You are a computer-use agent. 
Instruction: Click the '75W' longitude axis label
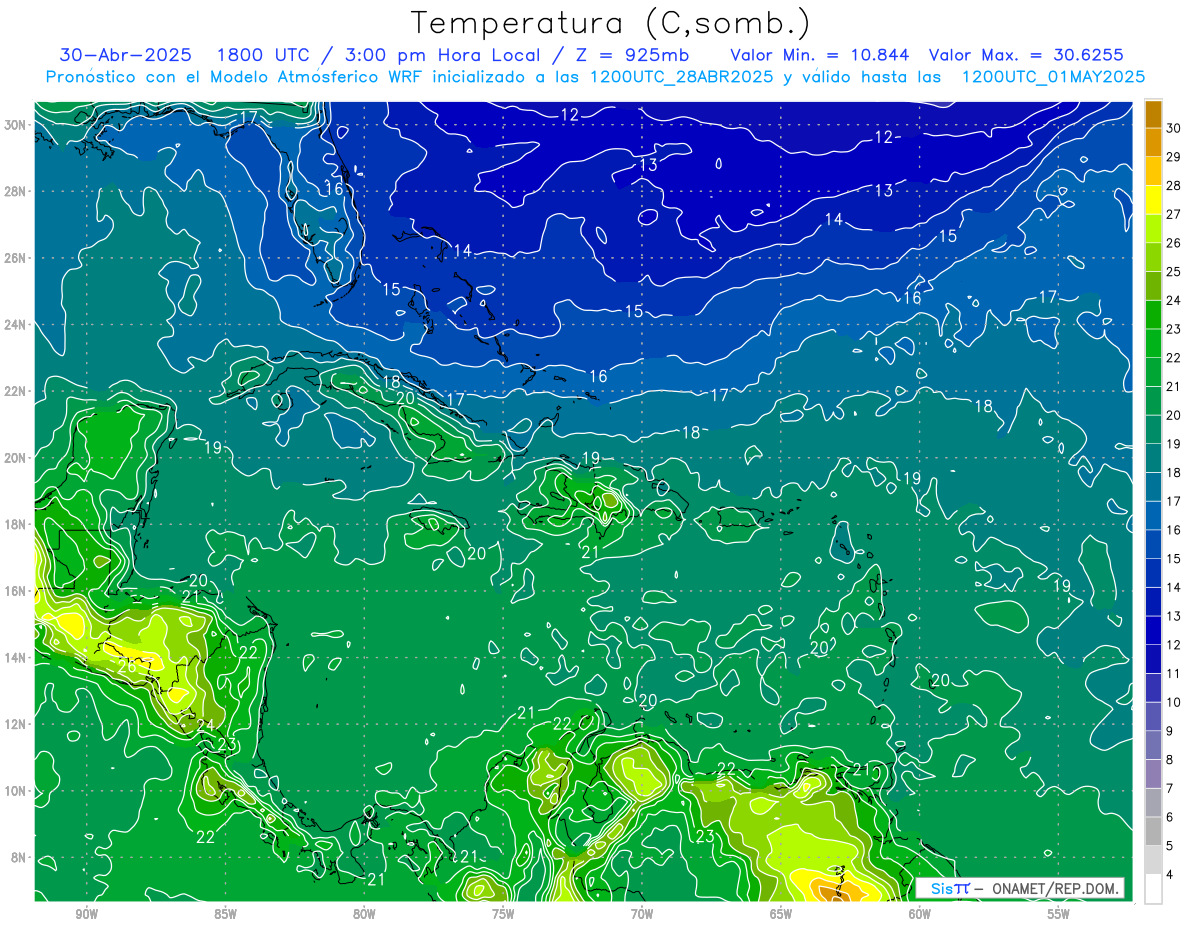502,914
